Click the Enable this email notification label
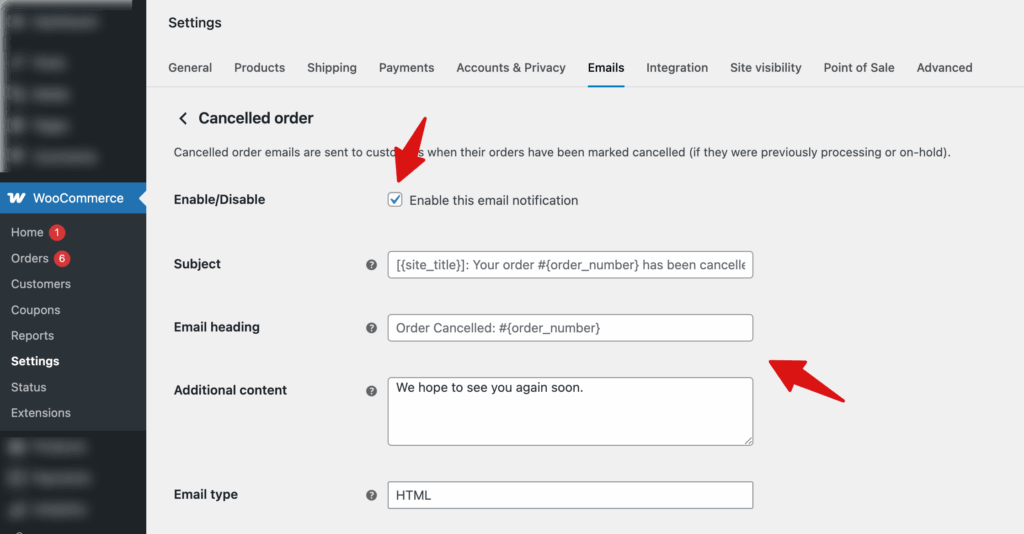This screenshot has width=1024, height=534. click(494, 200)
